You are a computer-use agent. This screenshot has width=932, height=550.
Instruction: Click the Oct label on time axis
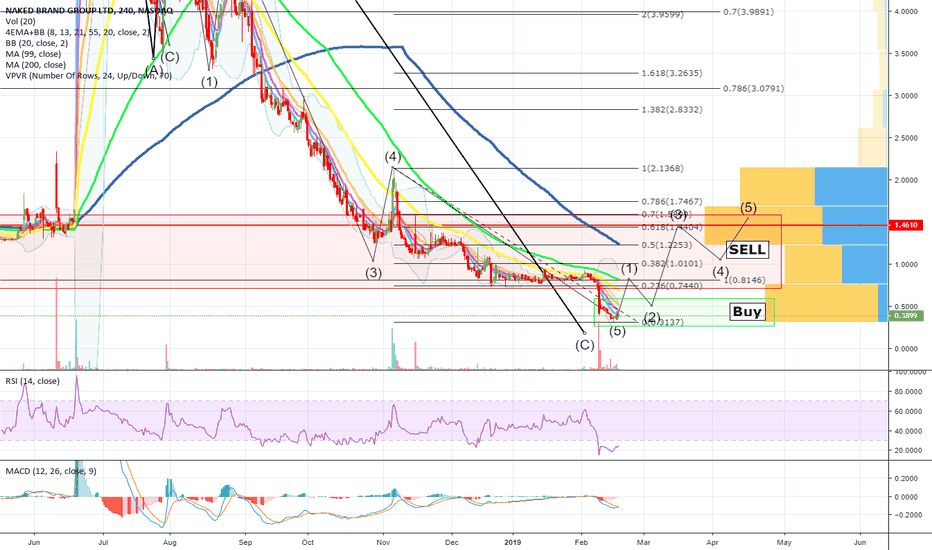307,542
